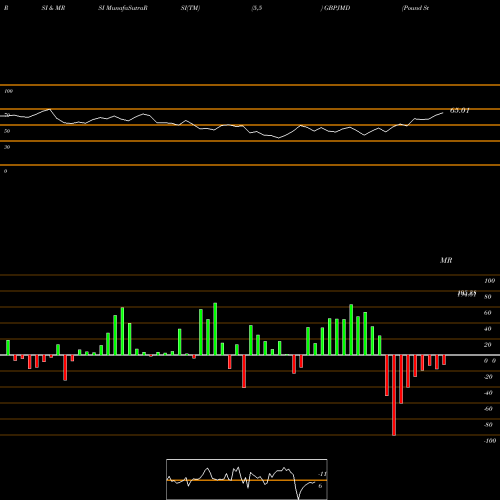
Task: Click the 100 label on RSI axis
Action: [8, 91]
